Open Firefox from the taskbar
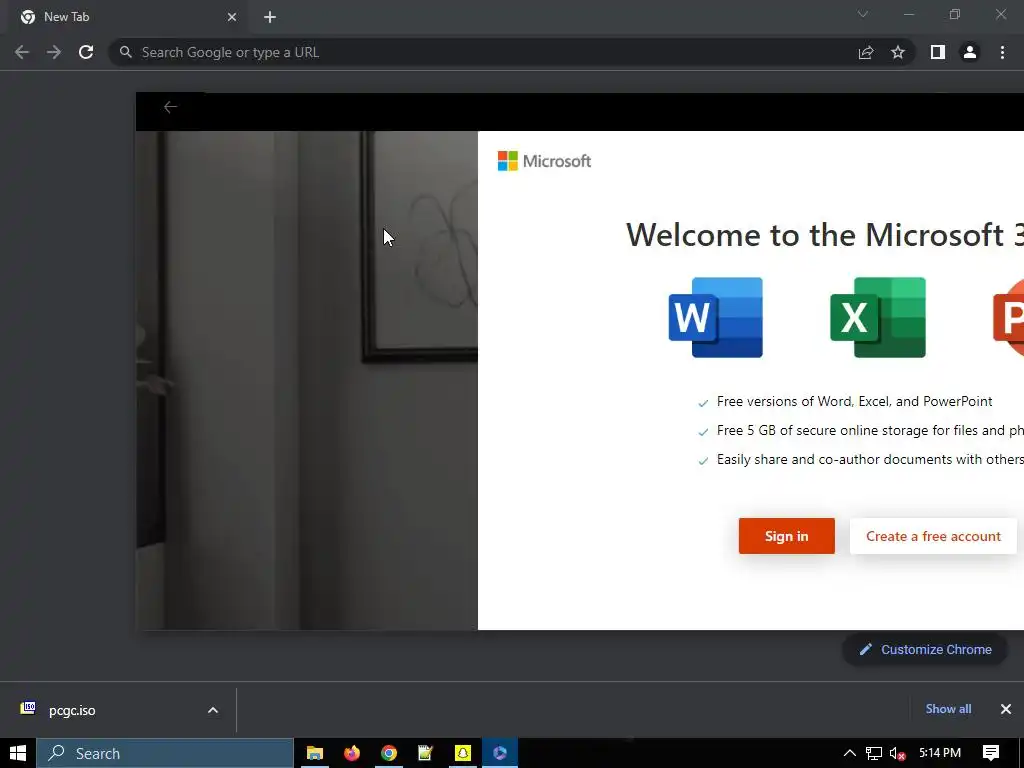 click(x=352, y=753)
